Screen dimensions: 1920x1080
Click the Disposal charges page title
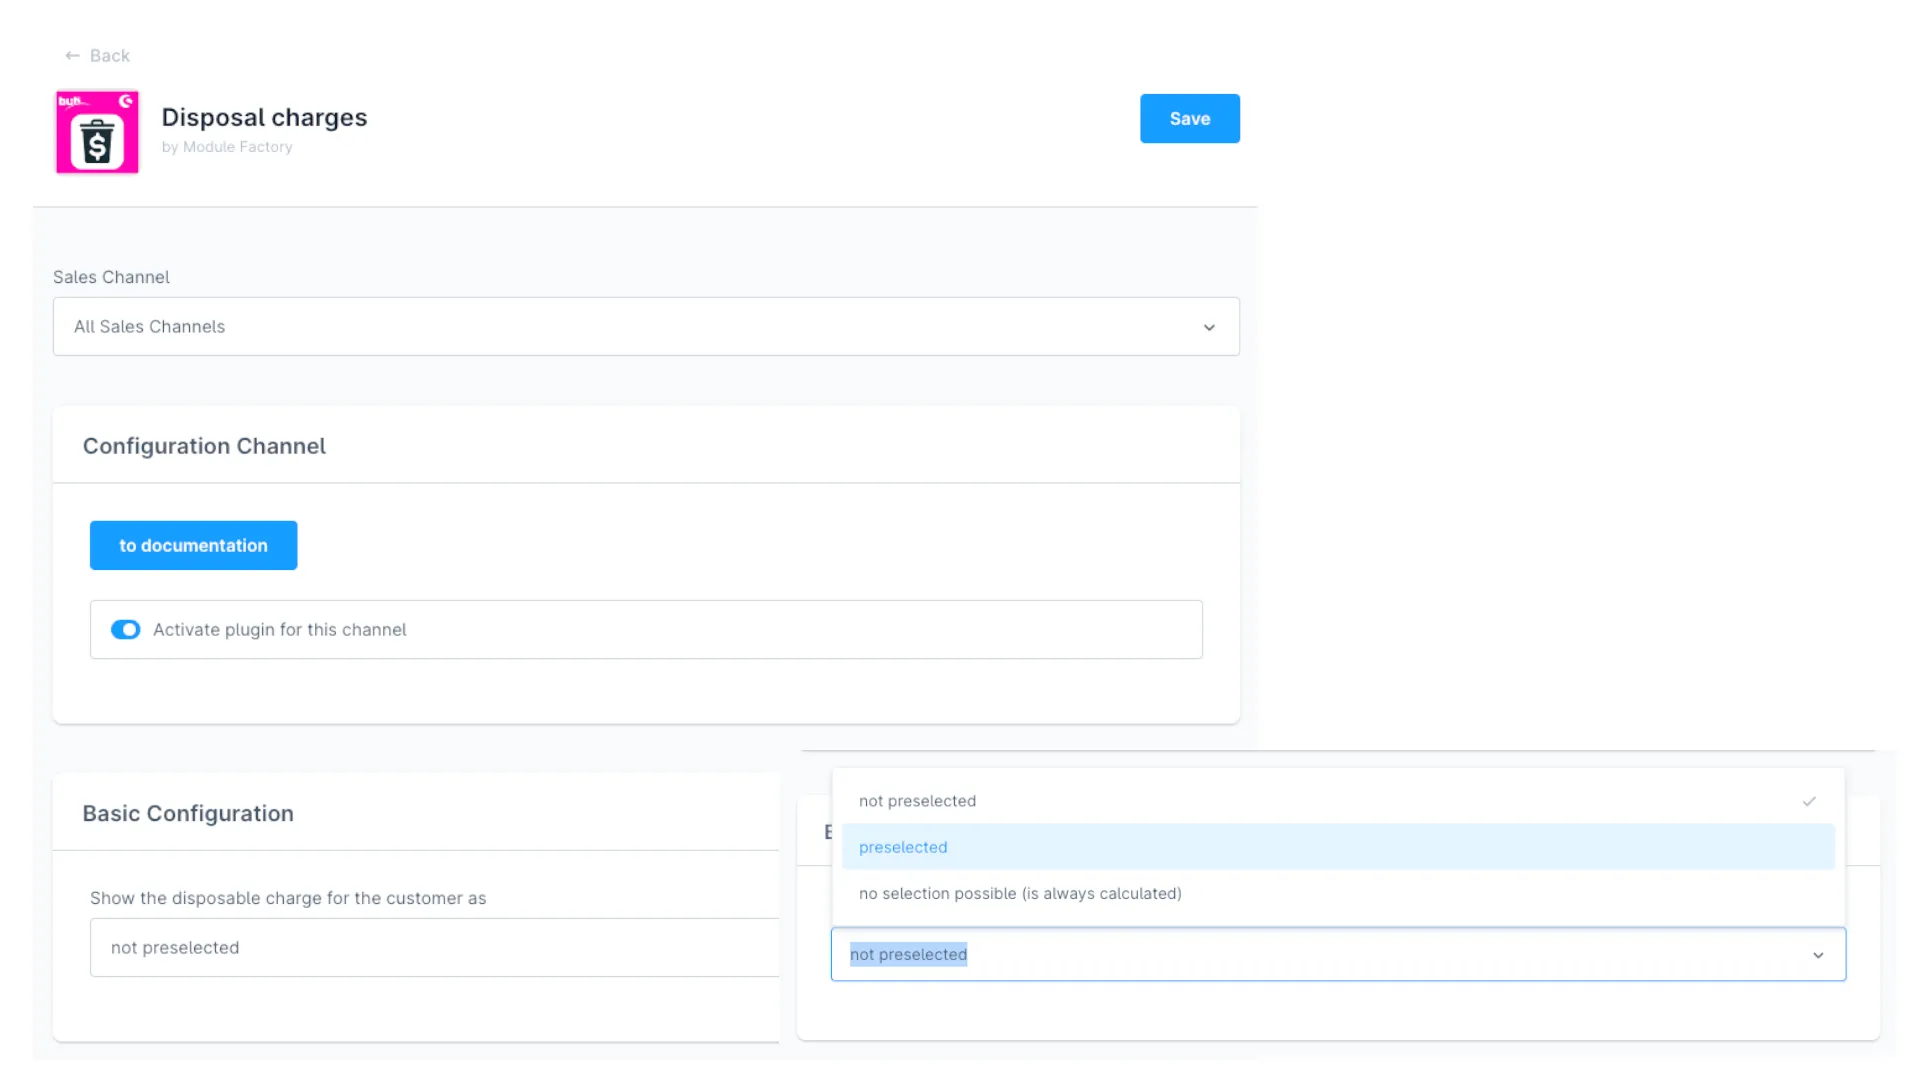(x=264, y=118)
